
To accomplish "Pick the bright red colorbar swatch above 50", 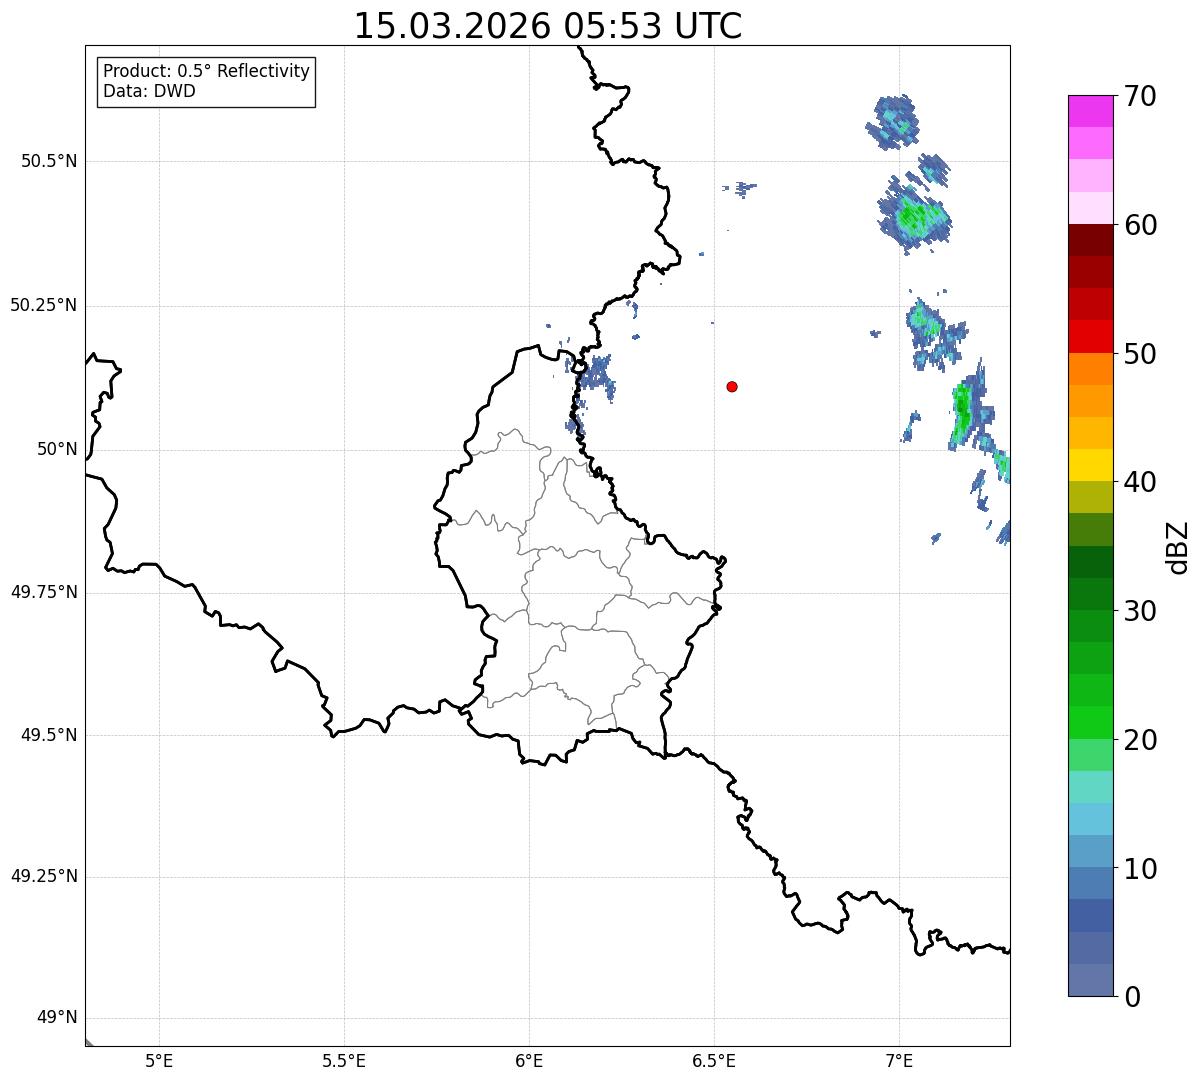I will tap(1091, 337).
